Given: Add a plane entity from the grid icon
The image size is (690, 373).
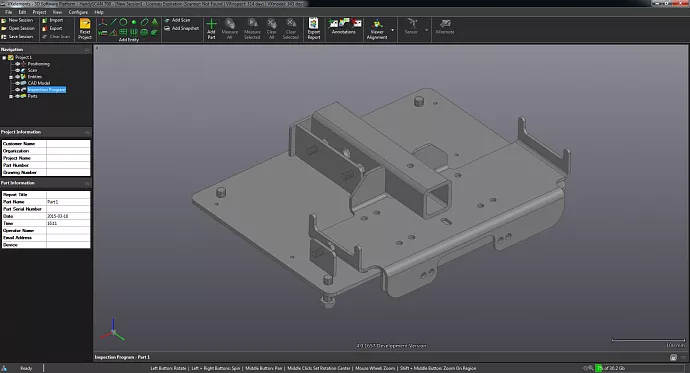Looking at the screenshot, I should [123, 32].
